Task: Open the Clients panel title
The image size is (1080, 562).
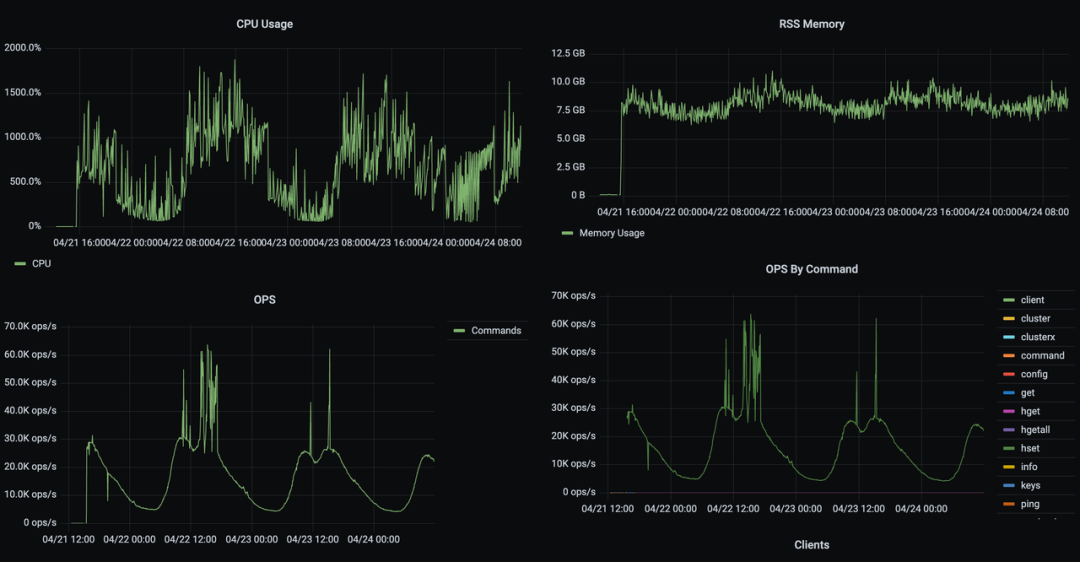Action: [x=811, y=545]
